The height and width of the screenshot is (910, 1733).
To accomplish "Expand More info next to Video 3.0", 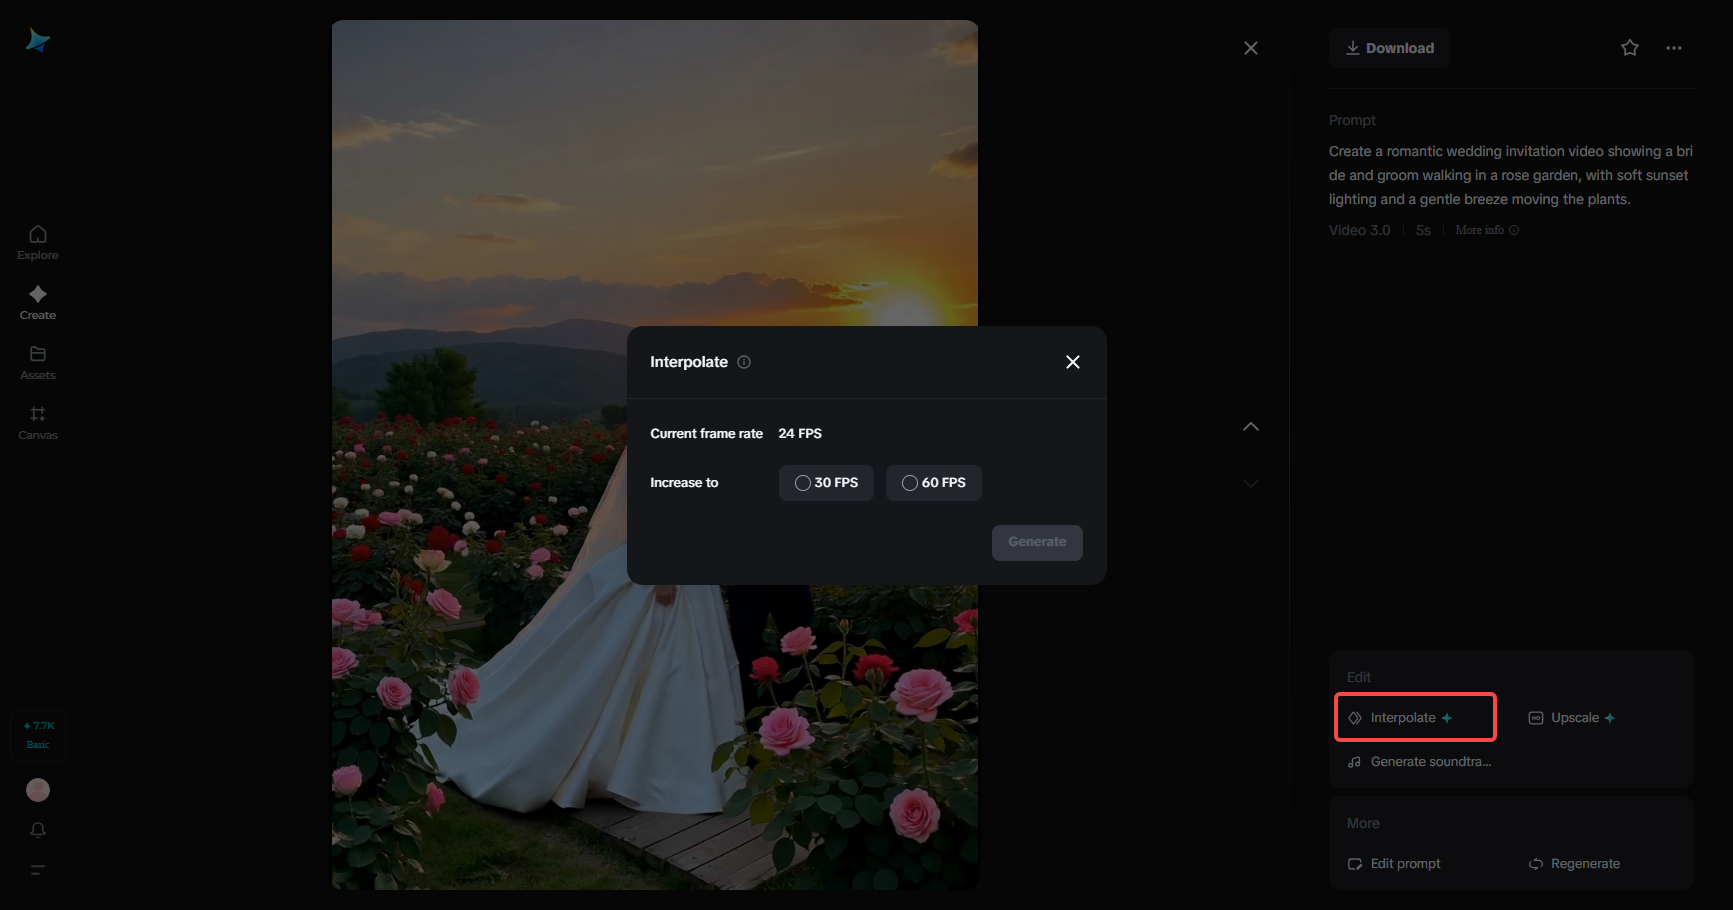I will pos(1486,230).
